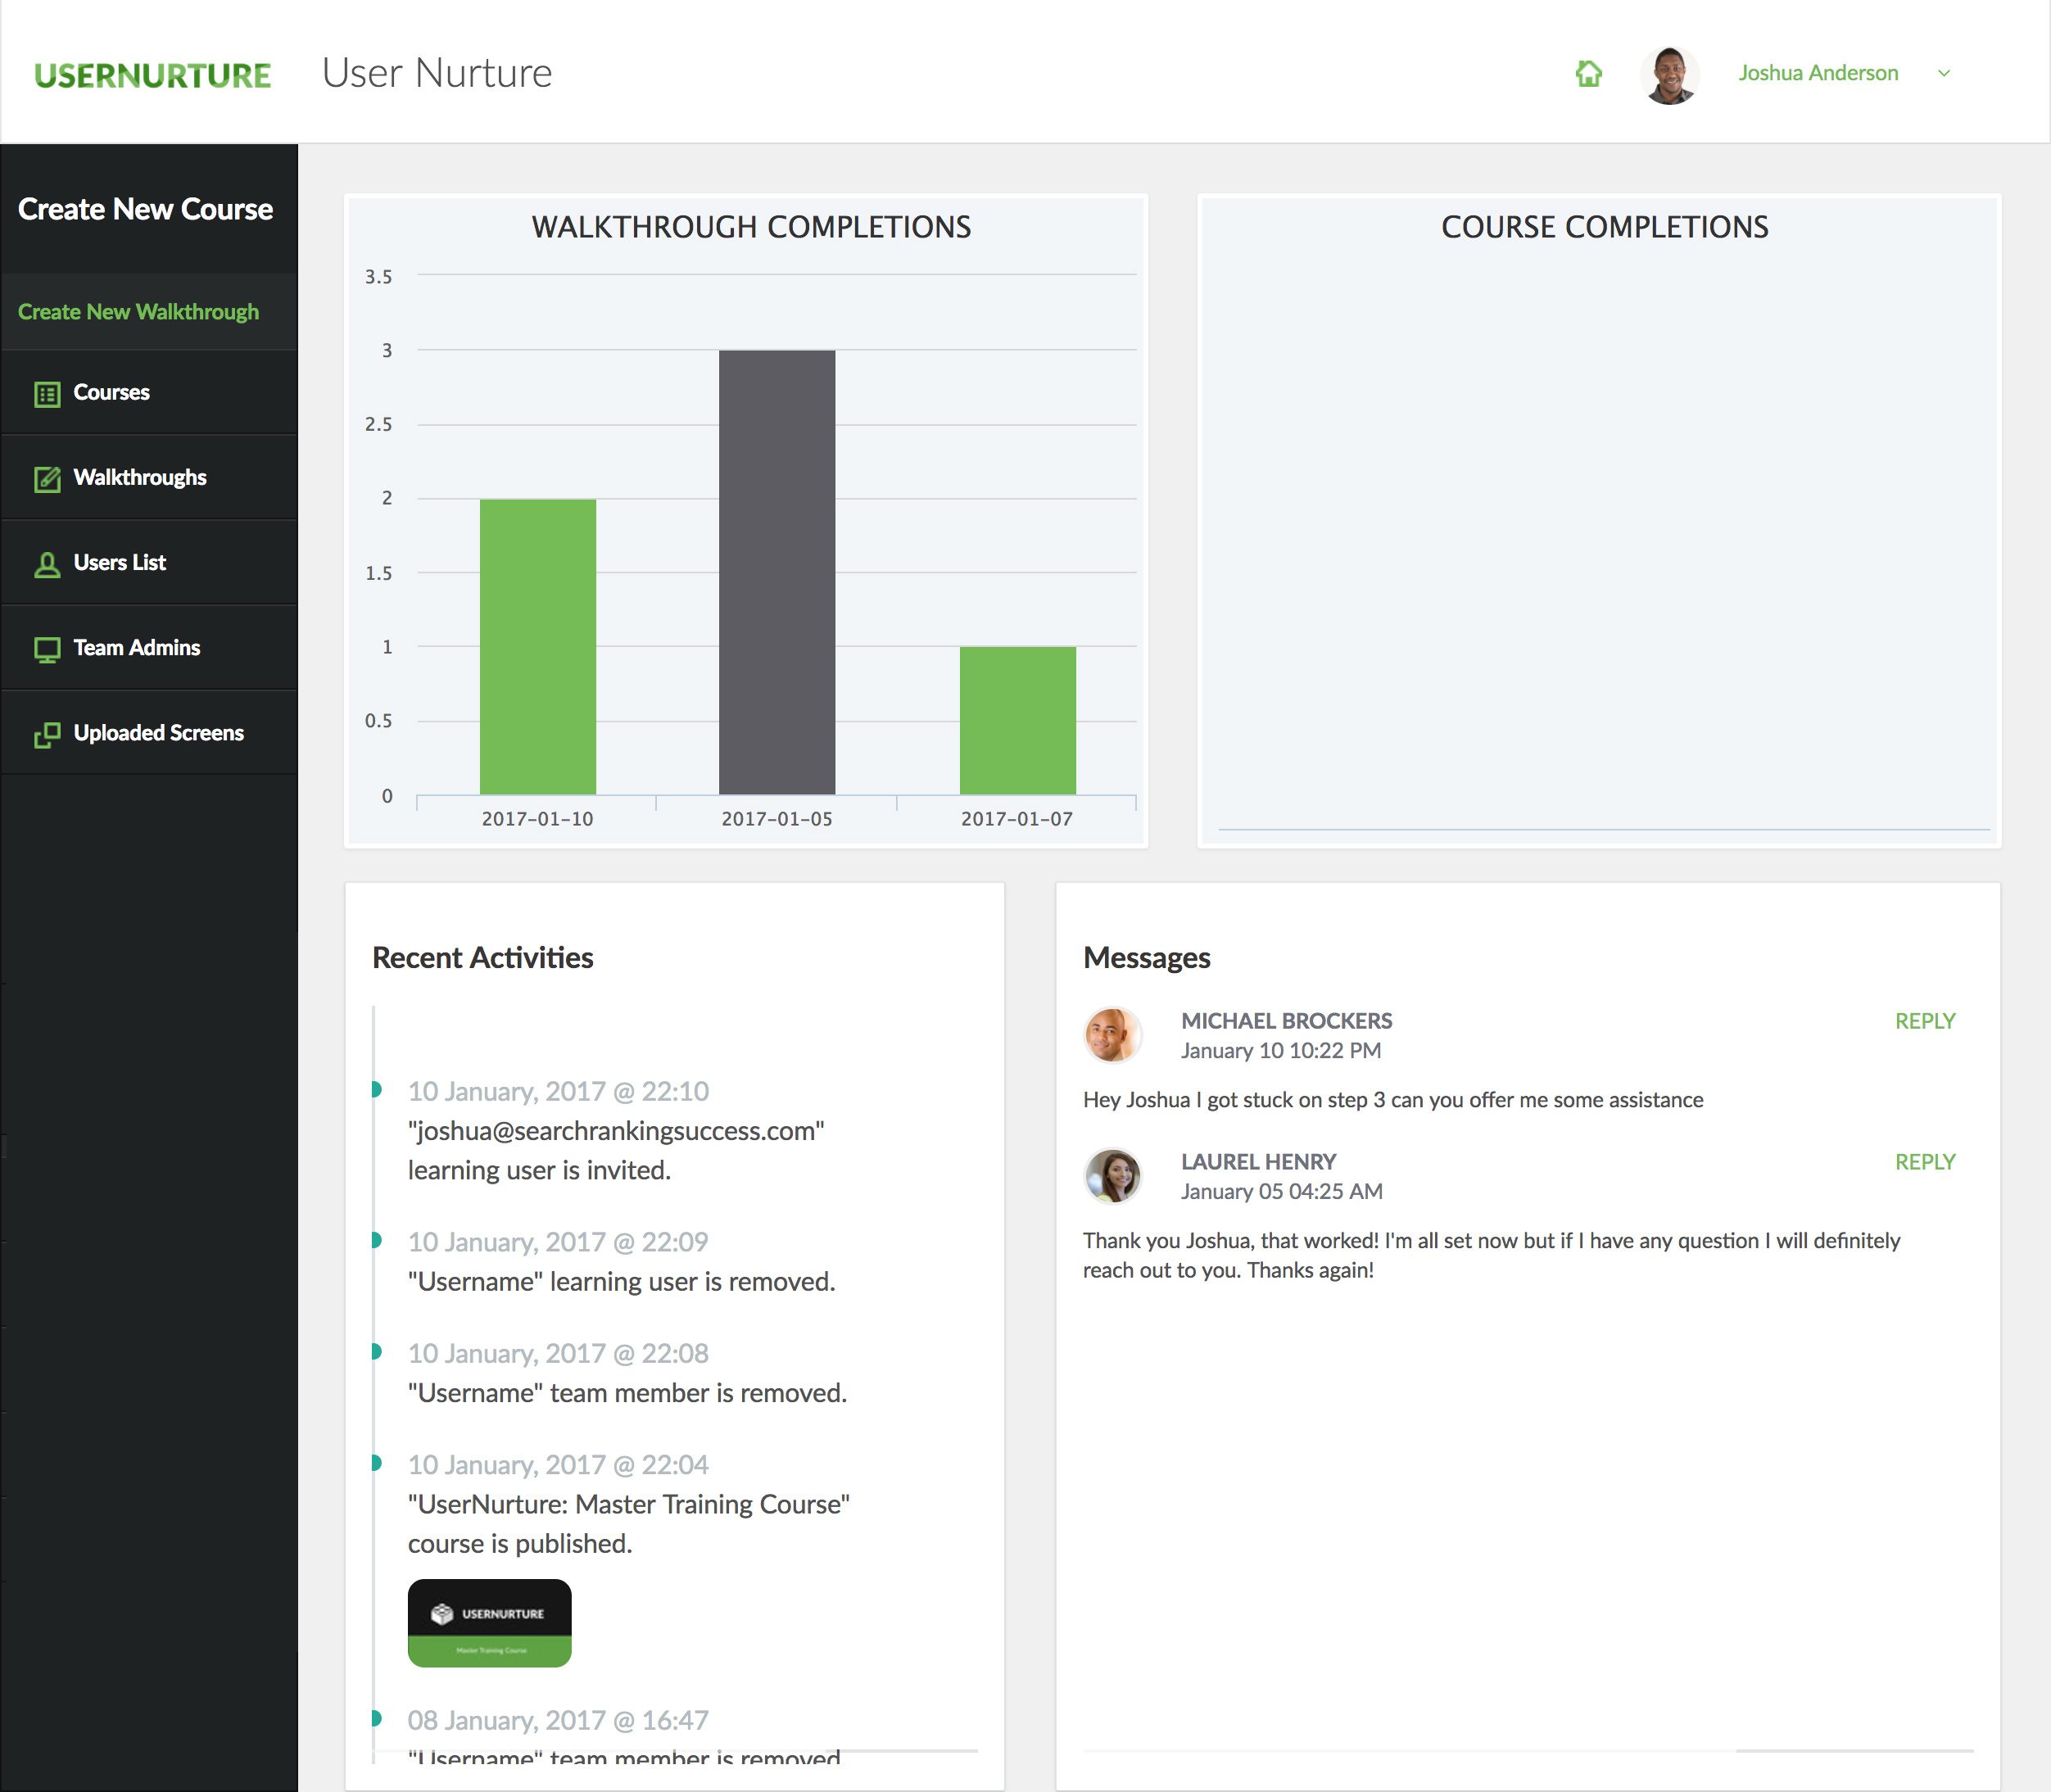Open Create New Walkthrough link
This screenshot has height=1792, width=2051.
138,312
